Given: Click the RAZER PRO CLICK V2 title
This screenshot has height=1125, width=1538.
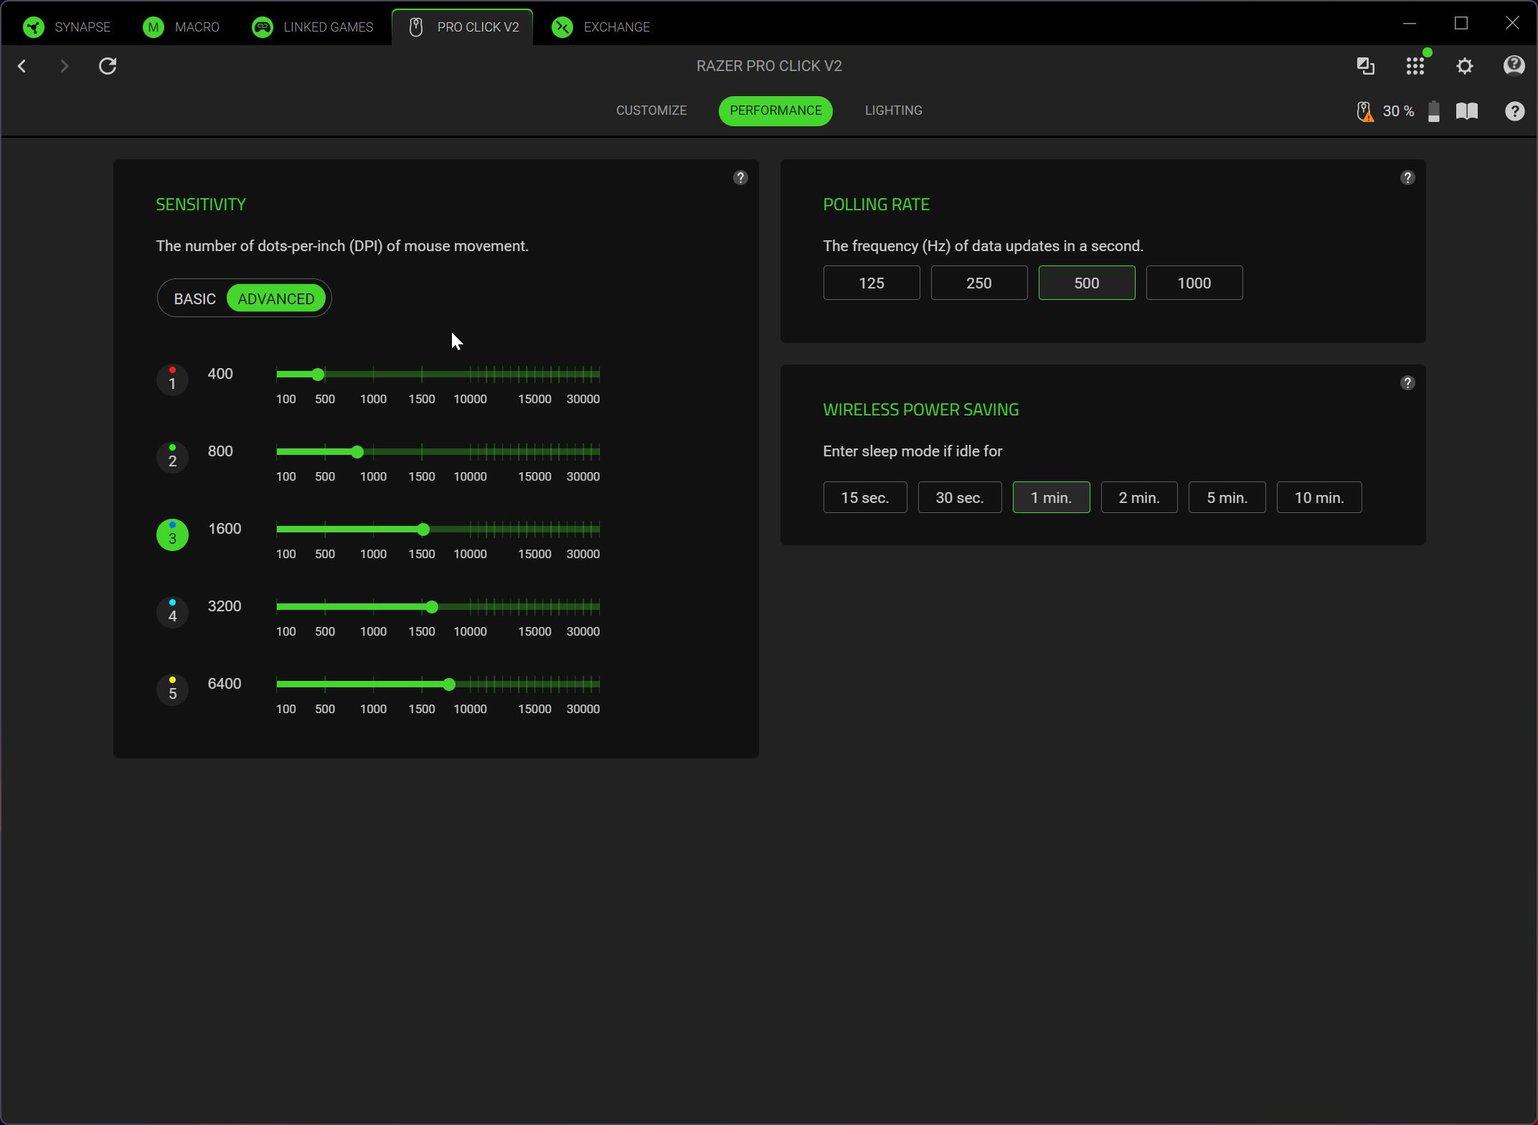Looking at the screenshot, I should point(769,66).
